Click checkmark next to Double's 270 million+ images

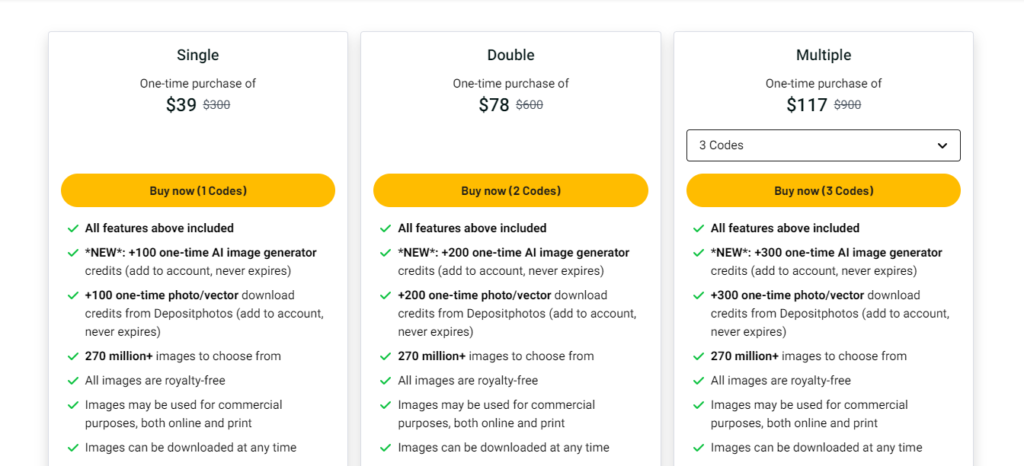(386, 356)
